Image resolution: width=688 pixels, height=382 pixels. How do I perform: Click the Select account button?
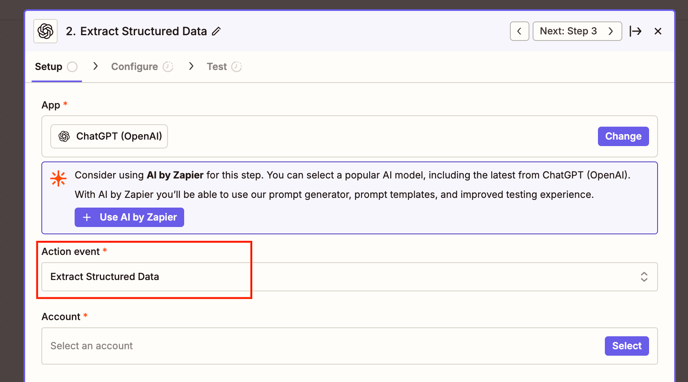(627, 346)
